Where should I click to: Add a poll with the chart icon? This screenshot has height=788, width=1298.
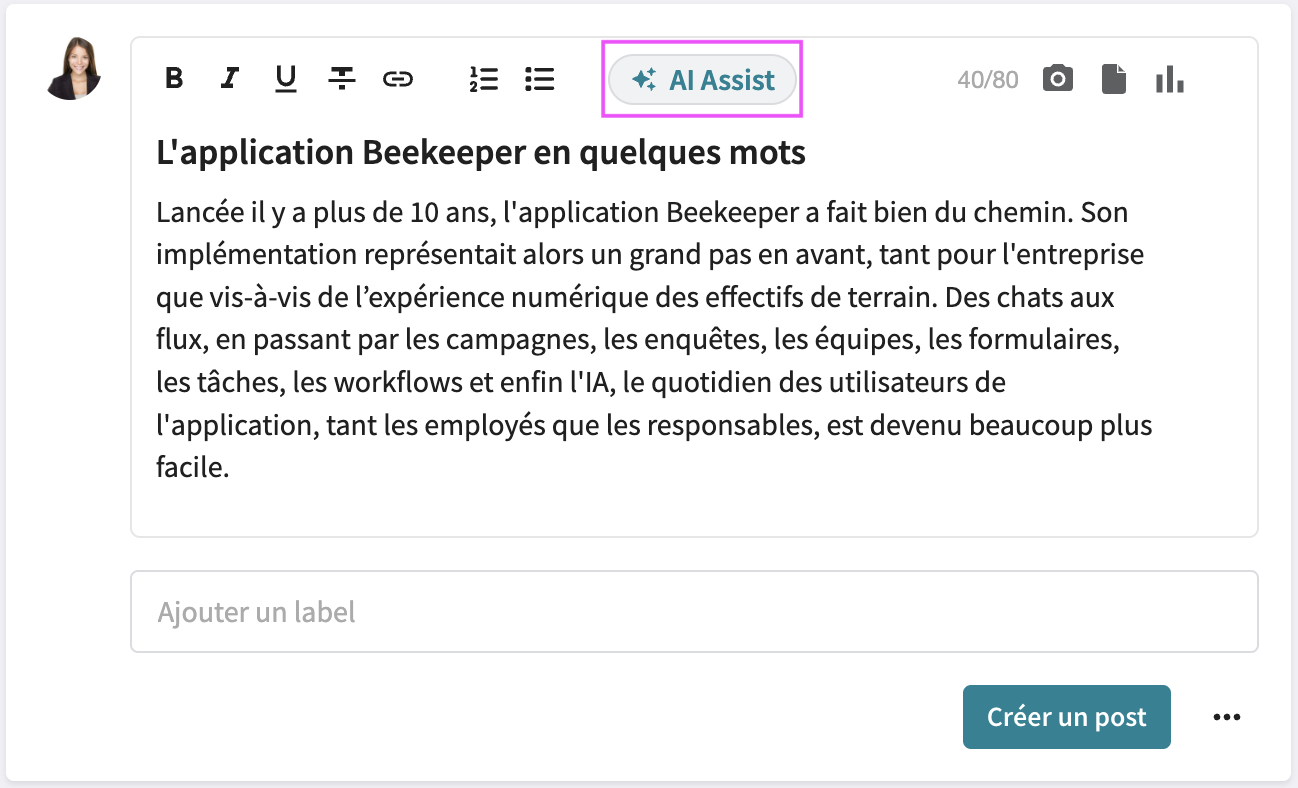click(x=1170, y=78)
